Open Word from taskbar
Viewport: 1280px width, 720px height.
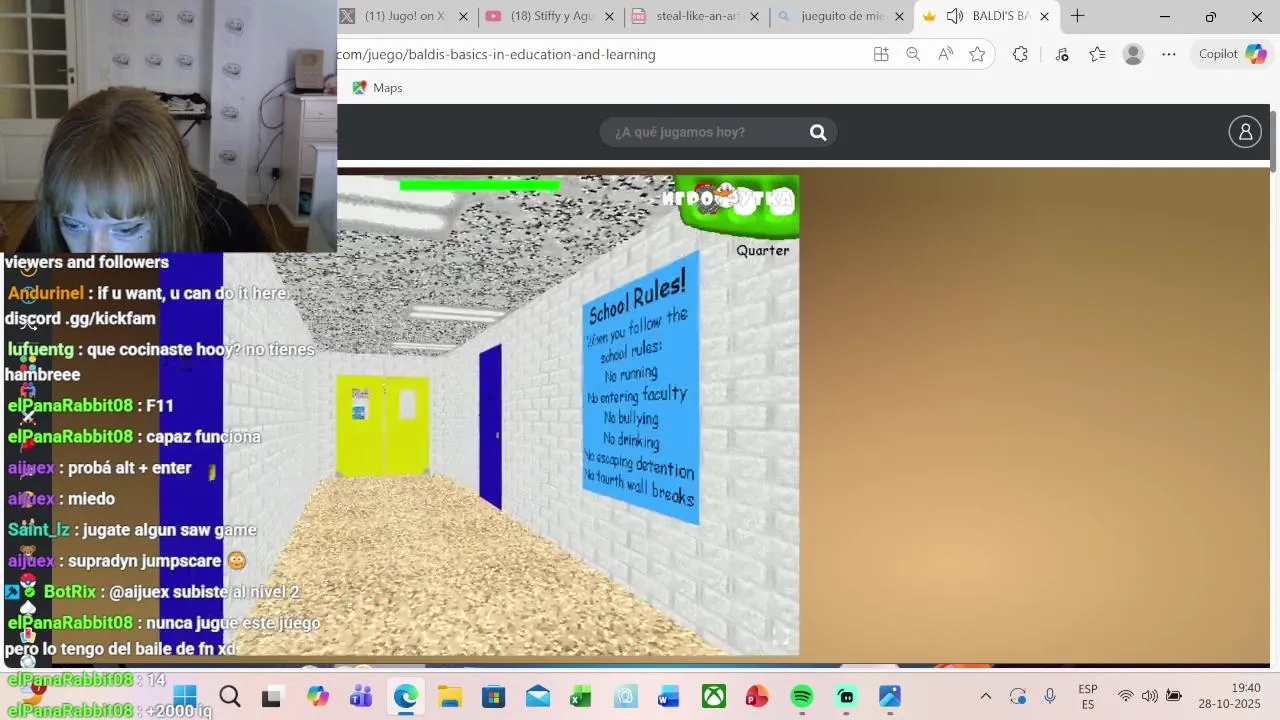668,696
